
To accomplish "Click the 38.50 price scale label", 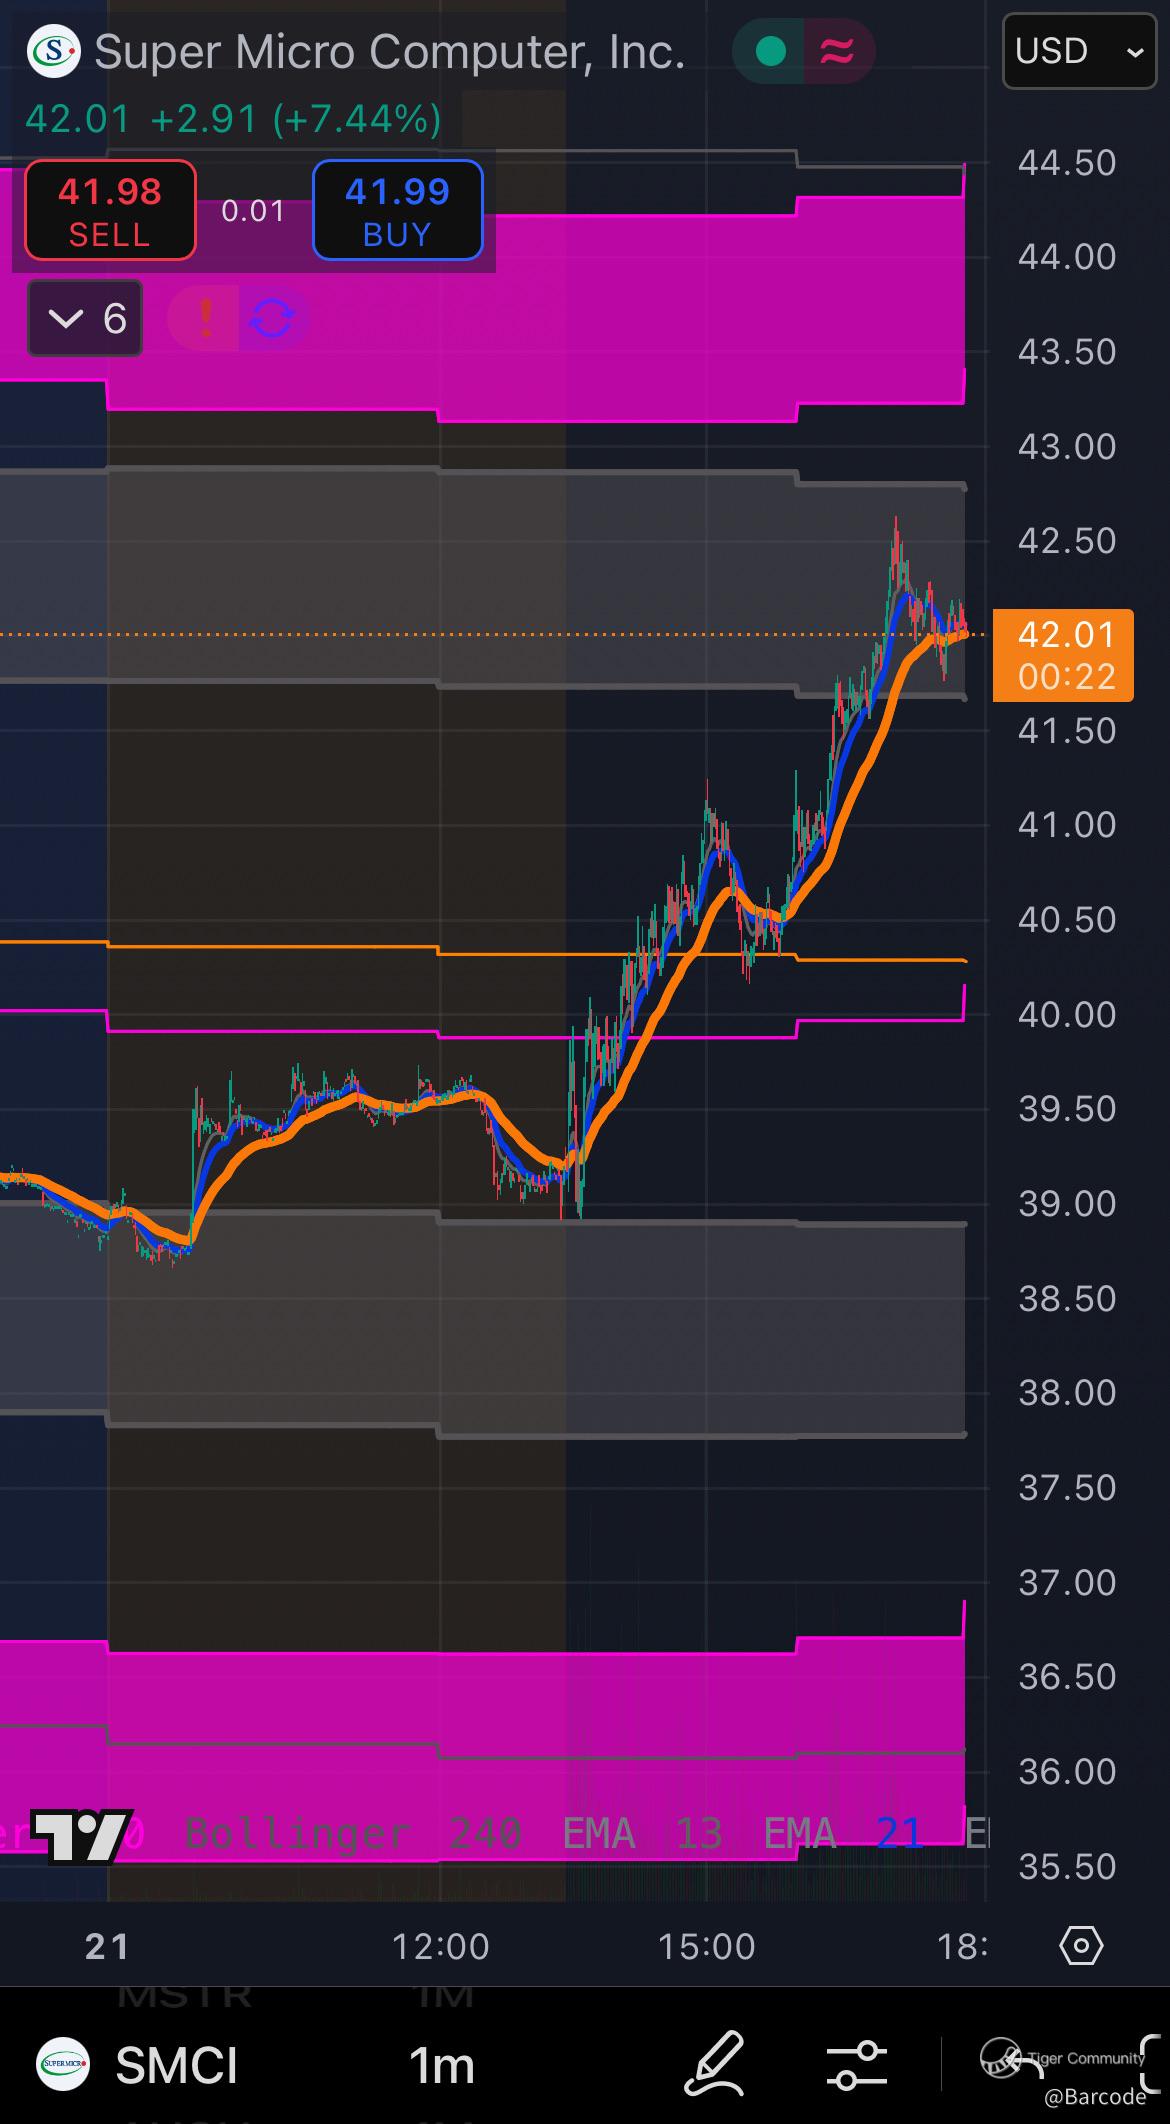I will click(1067, 1298).
